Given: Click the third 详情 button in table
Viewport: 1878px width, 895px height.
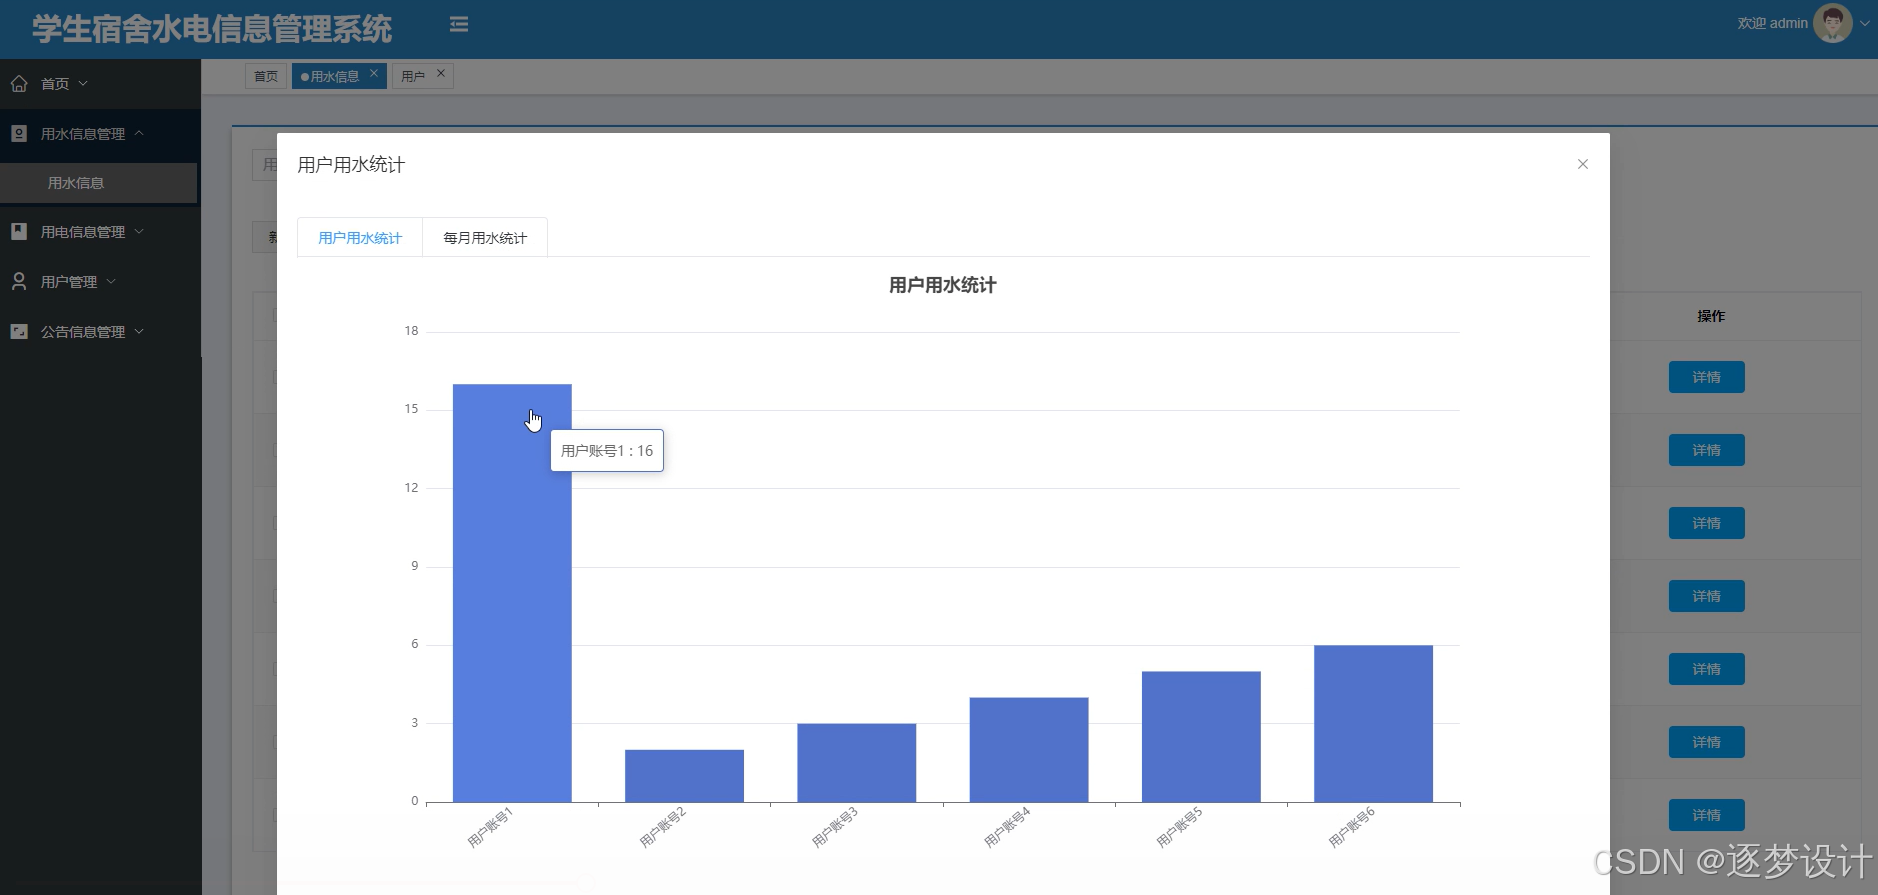Looking at the screenshot, I should point(1706,523).
